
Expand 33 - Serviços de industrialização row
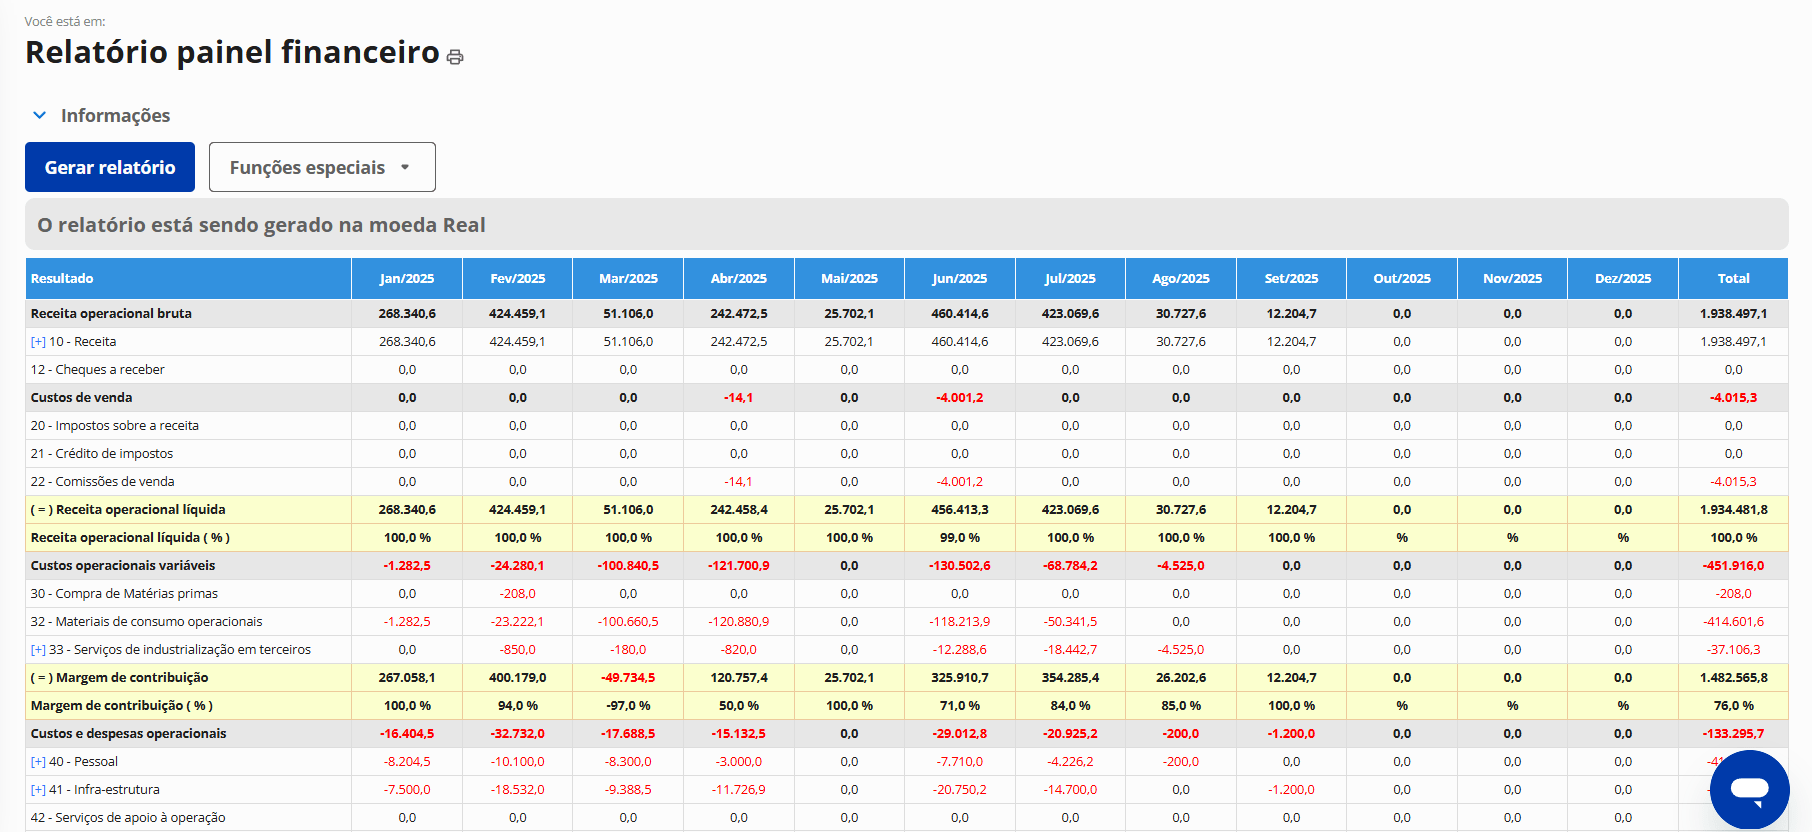pyautogui.click(x=38, y=650)
